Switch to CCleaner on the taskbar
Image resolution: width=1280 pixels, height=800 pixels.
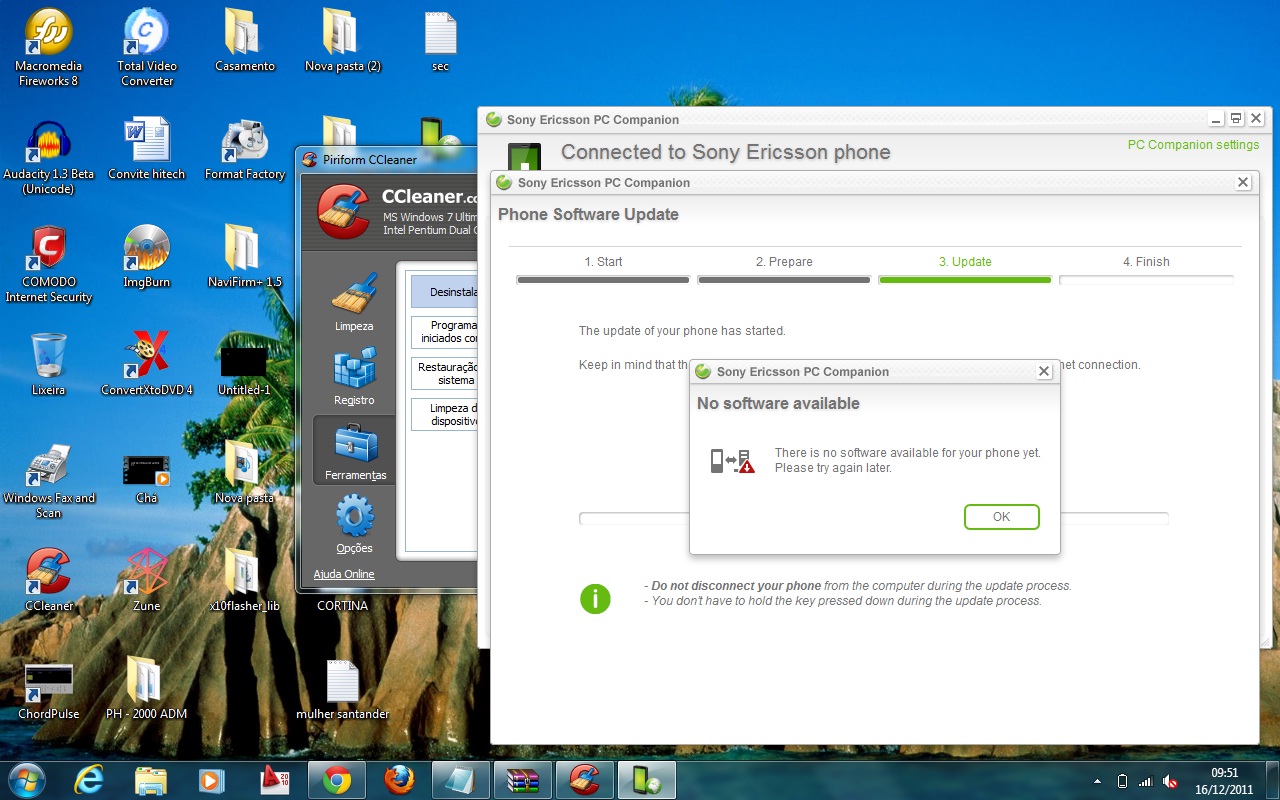[x=585, y=779]
